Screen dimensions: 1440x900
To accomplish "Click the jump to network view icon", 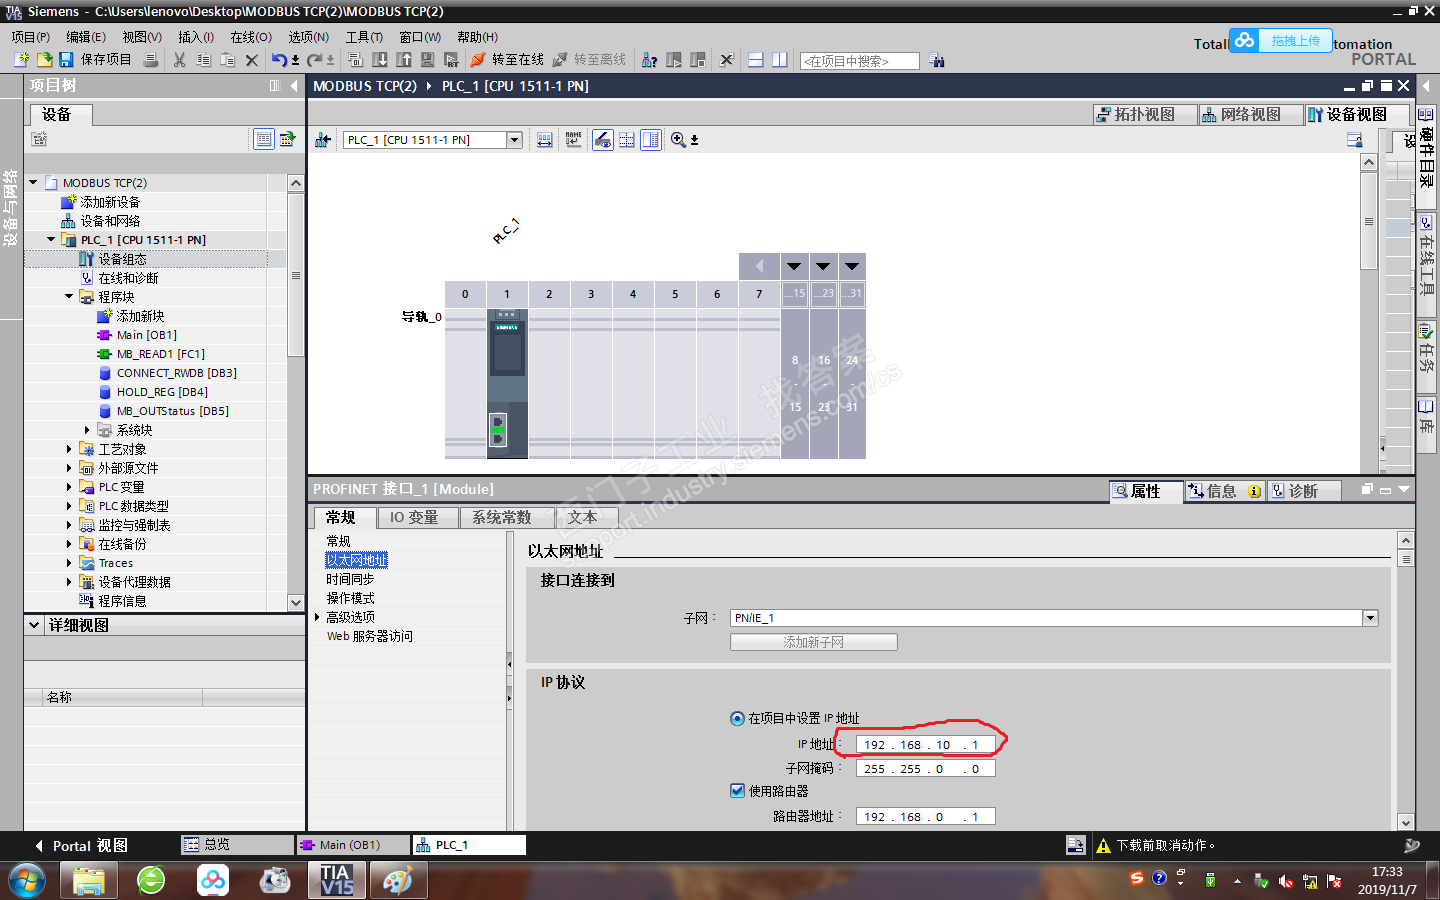I will point(323,140).
